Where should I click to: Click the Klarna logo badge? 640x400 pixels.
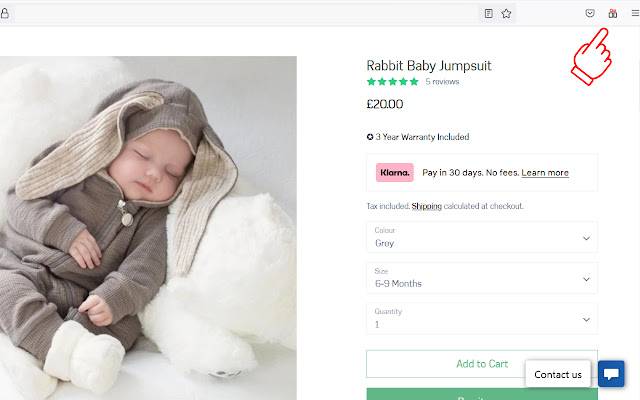coord(395,172)
